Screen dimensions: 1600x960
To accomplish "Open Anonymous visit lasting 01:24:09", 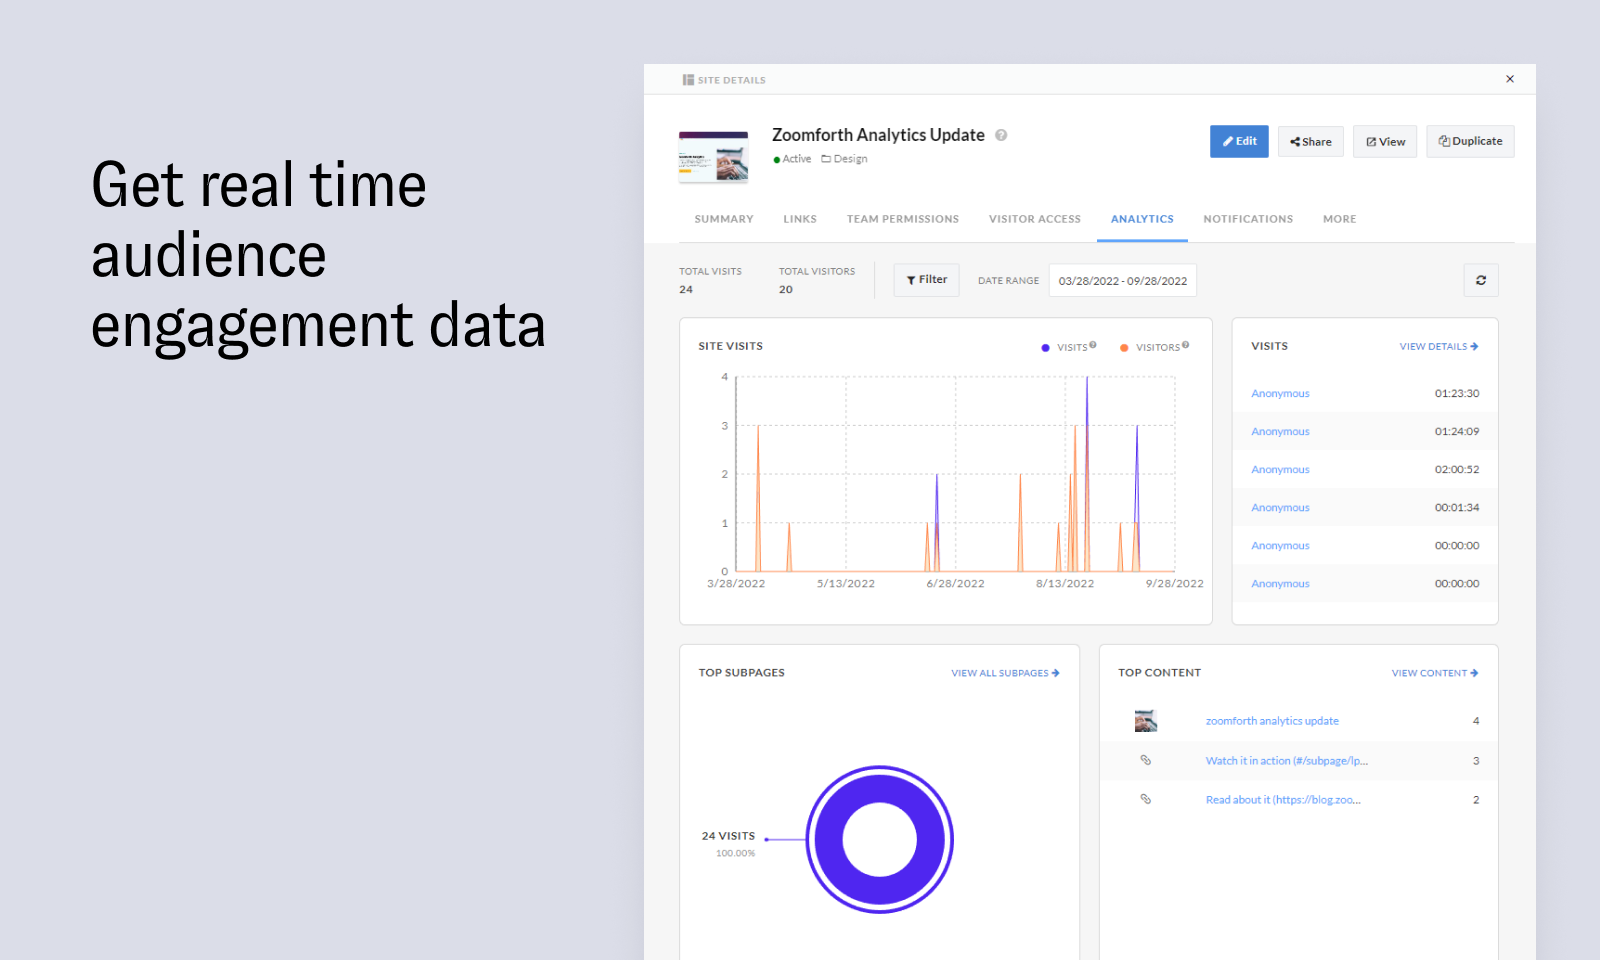I will tap(1280, 432).
